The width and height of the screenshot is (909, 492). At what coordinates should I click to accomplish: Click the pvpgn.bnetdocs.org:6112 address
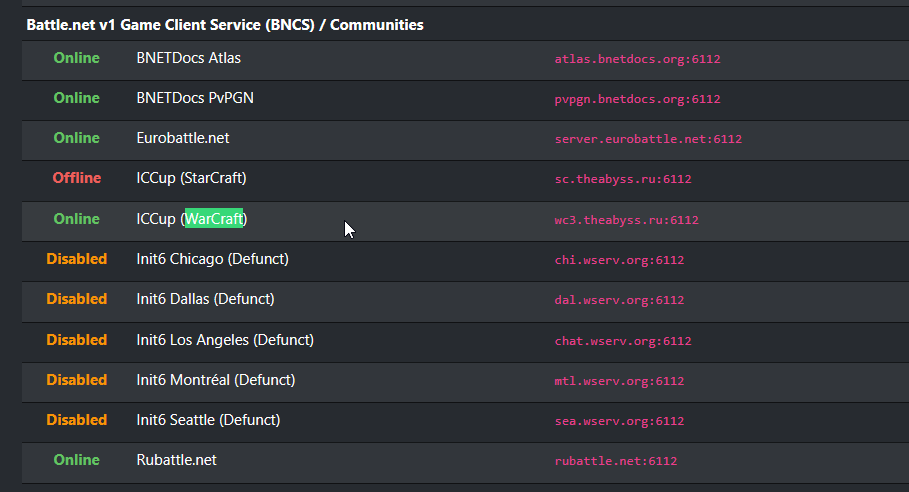tap(637, 99)
